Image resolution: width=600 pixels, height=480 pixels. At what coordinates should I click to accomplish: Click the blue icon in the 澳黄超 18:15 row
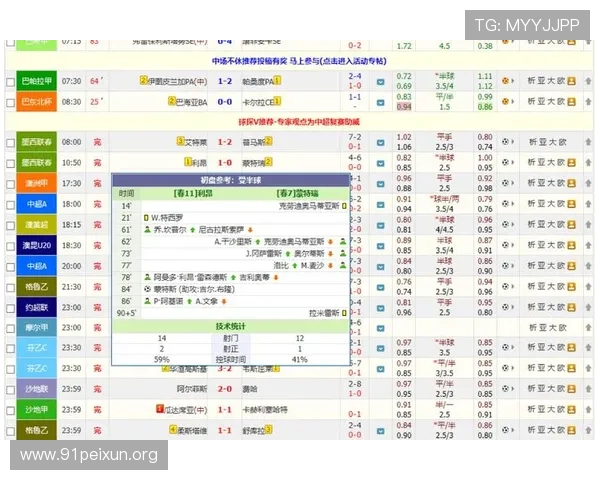[380, 225]
